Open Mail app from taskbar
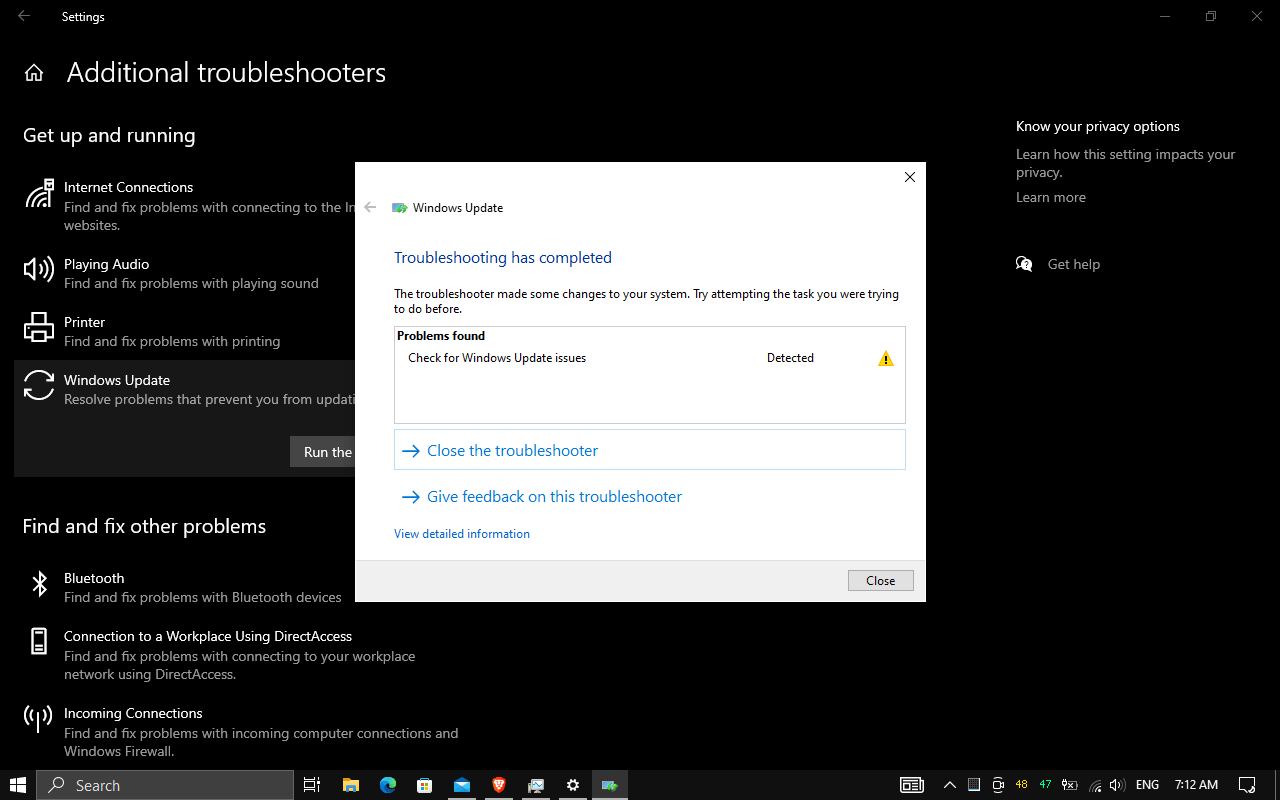The height and width of the screenshot is (800, 1280). click(462, 785)
